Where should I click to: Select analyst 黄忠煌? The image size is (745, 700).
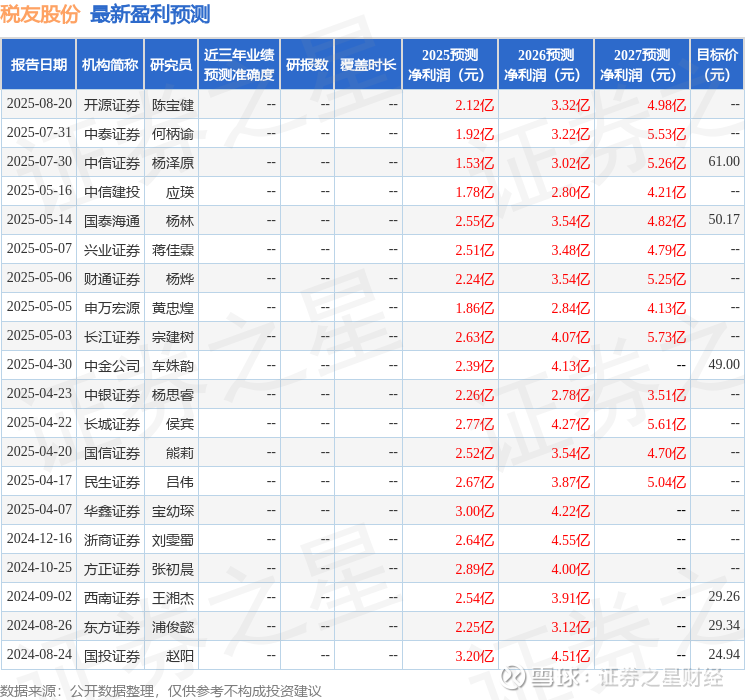tap(173, 308)
